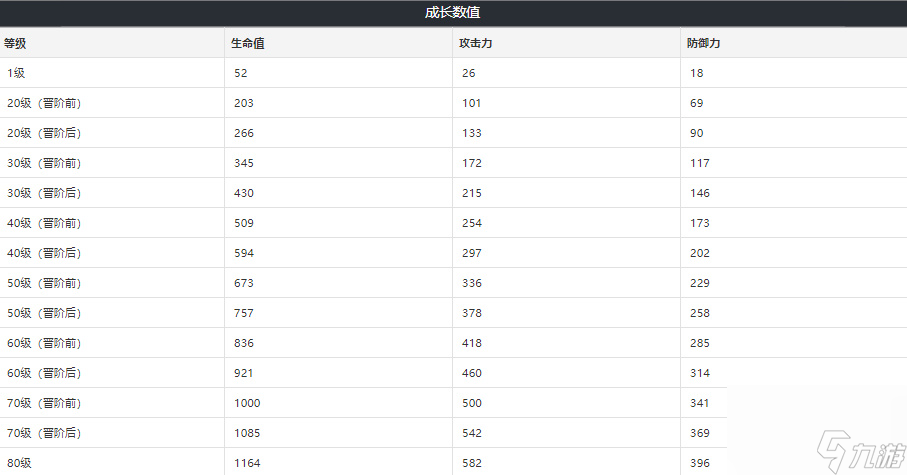This screenshot has height=475, width=907.
Task: Select the 等级 column header
Action: click(x=16, y=43)
